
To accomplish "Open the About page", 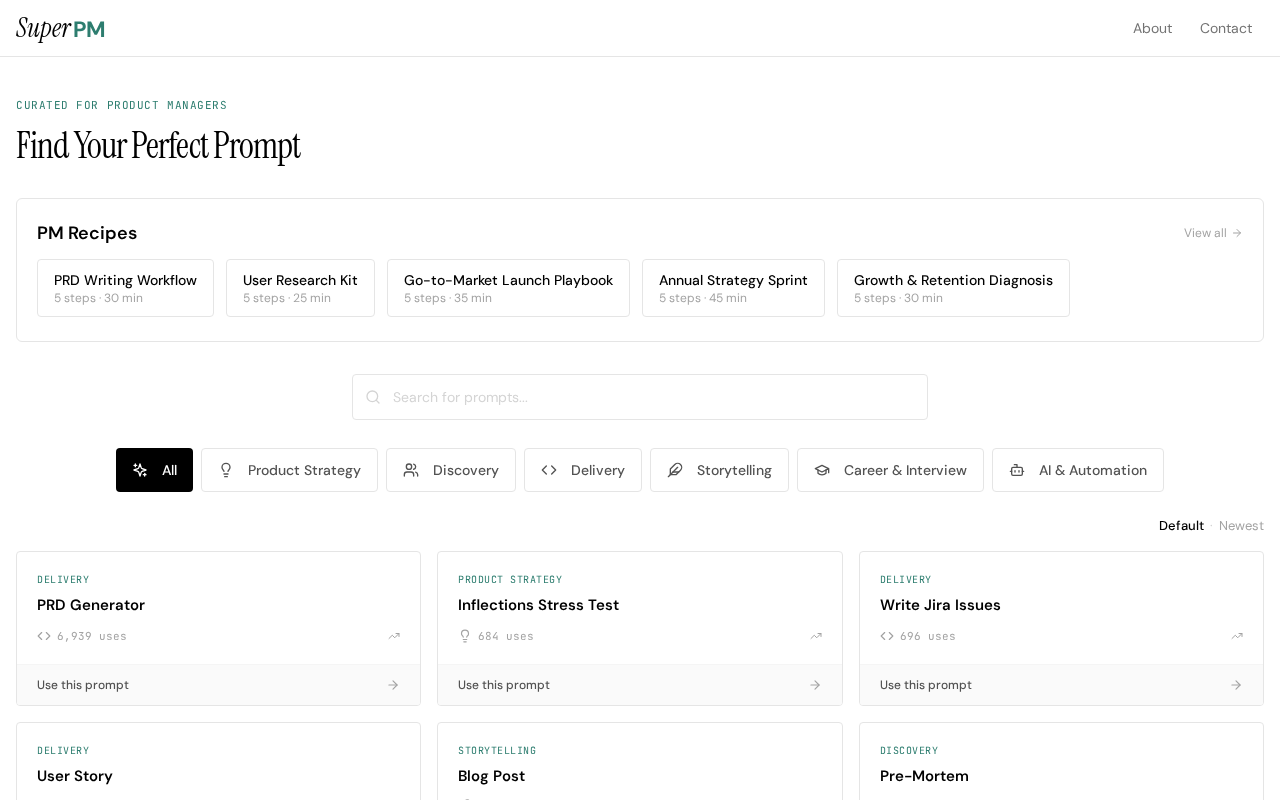I will 1152,28.
